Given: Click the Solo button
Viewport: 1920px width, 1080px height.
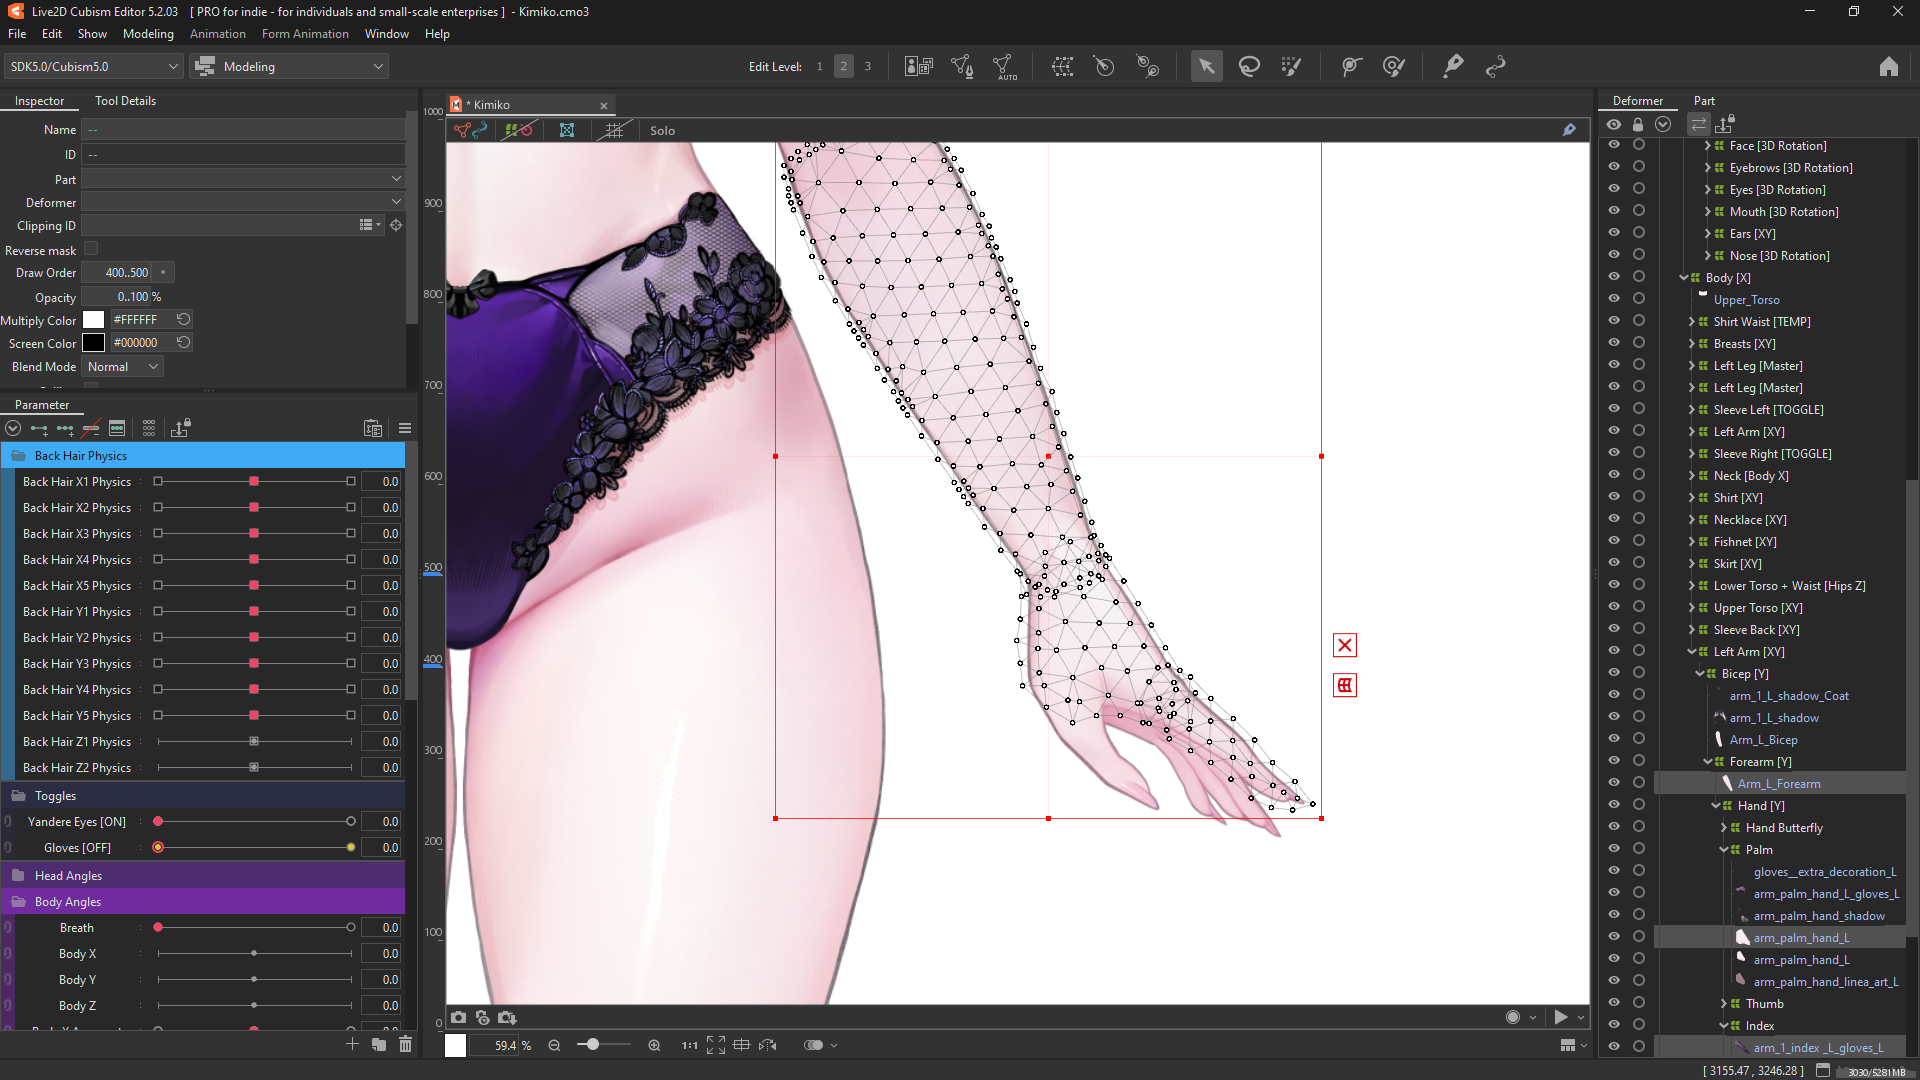Looking at the screenshot, I should [x=662, y=130].
